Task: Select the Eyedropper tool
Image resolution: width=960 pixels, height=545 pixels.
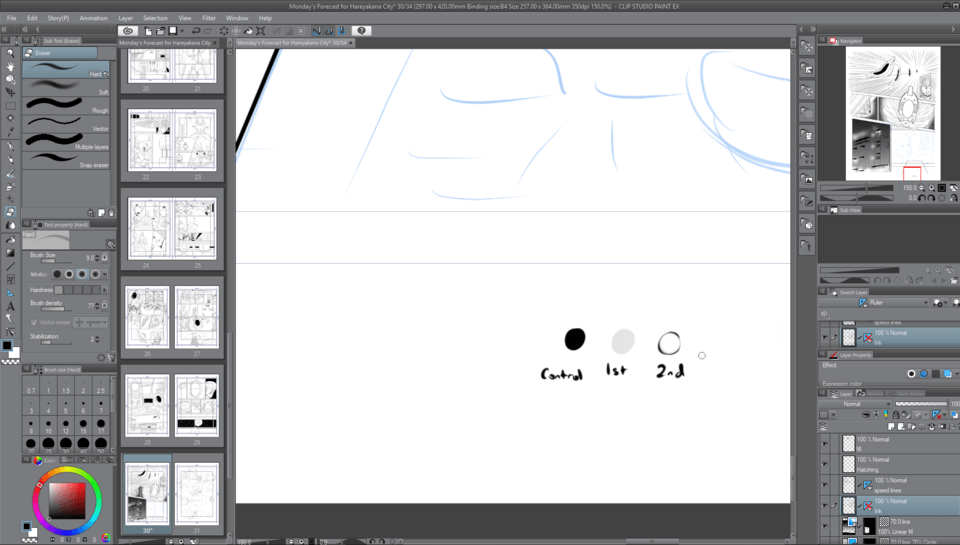Action: click(x=10, y=132)
